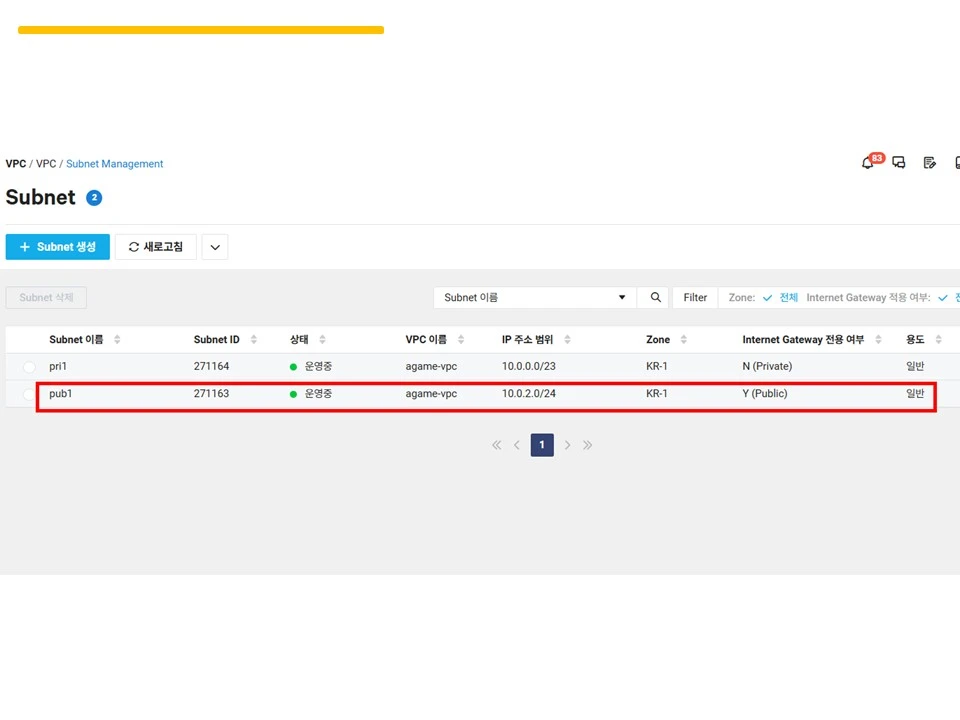960x720 pixels.
Task: Click 일반 usage in pri1 row
Action: click(915, 366)
